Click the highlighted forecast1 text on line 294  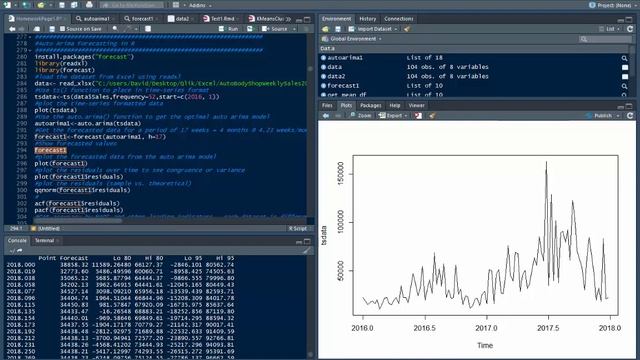(50, 150)
